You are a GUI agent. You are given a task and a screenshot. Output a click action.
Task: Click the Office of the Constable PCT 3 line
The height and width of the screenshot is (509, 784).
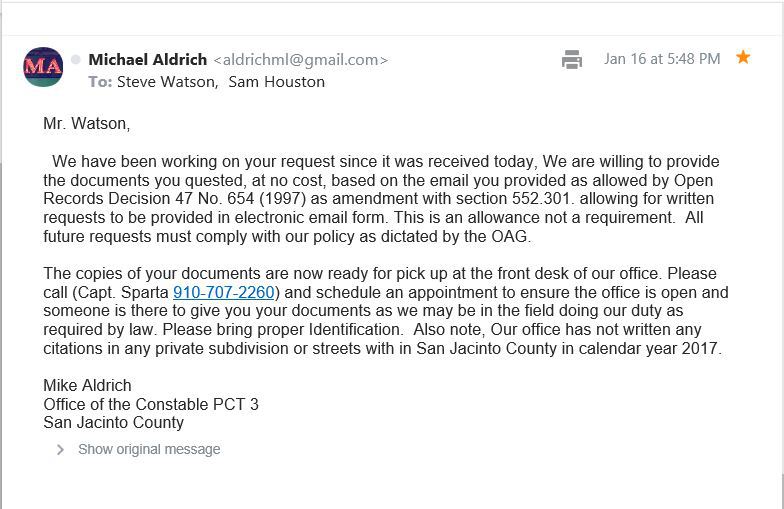point(151,404)
